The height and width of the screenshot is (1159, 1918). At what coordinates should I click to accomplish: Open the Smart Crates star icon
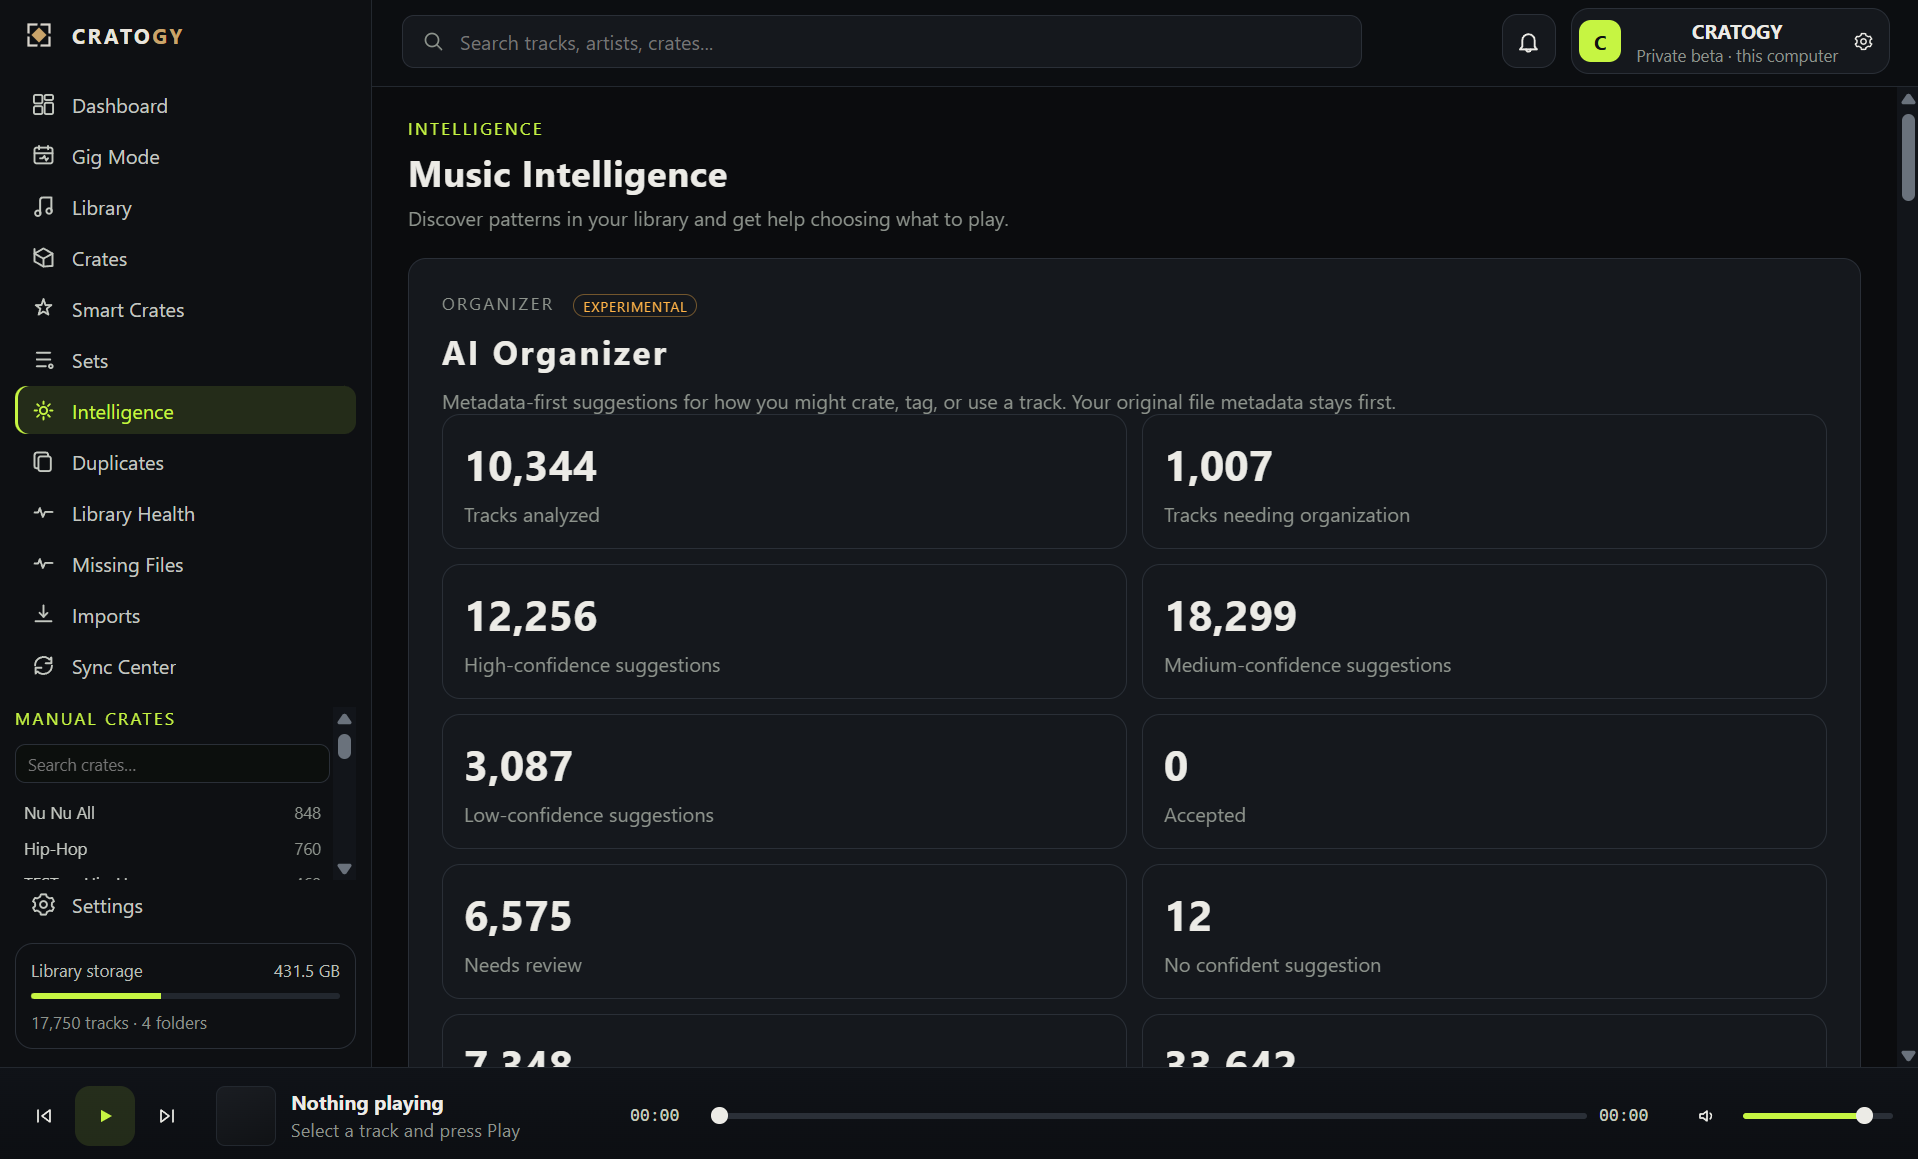click(x=43, y=309)
